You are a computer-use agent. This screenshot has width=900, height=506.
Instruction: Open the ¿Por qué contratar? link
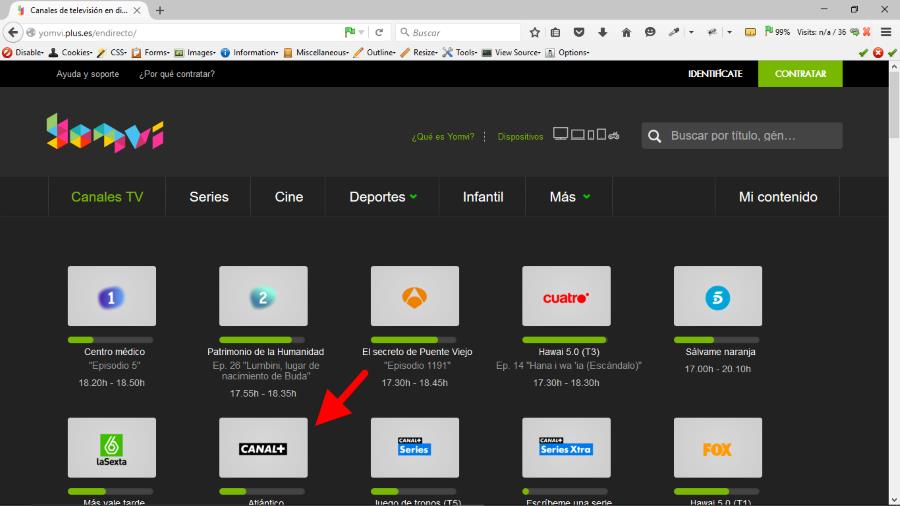pyautogui.click(x=177, y=74)
